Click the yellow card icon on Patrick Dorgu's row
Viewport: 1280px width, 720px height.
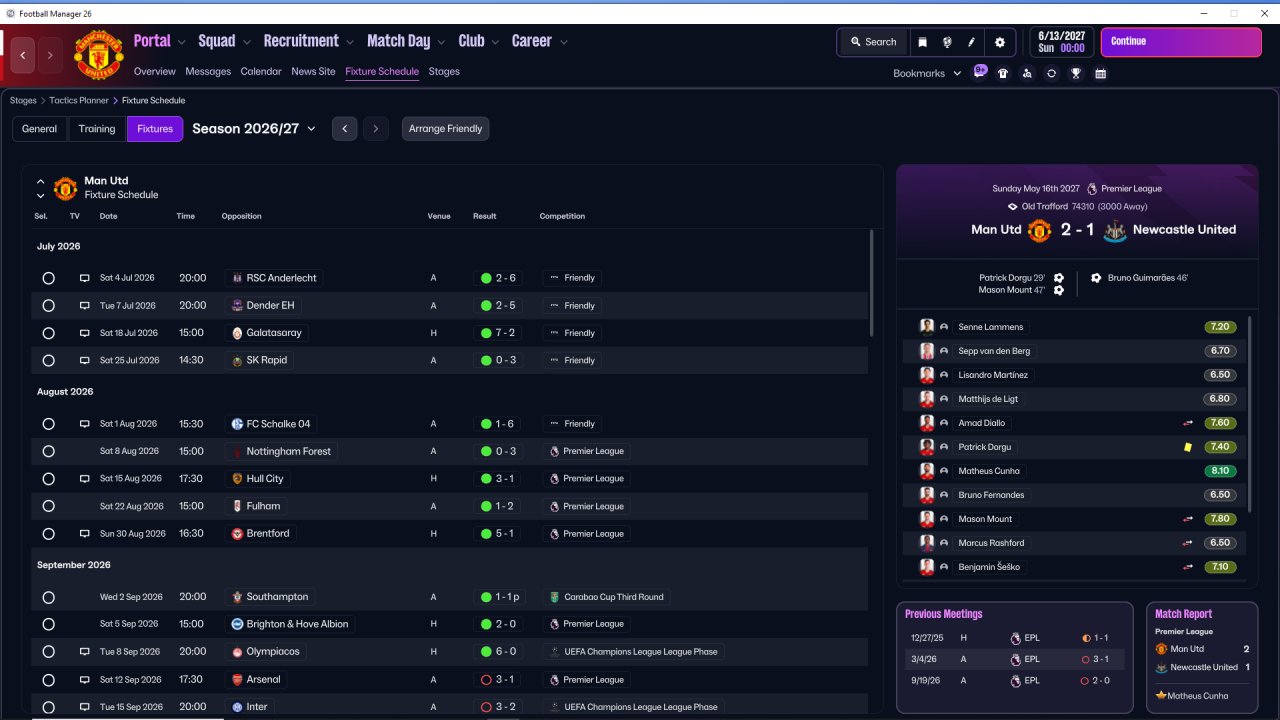(1188, 447)
